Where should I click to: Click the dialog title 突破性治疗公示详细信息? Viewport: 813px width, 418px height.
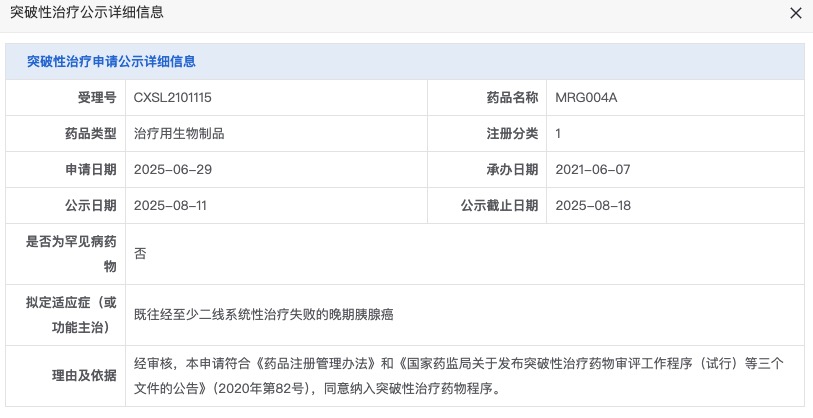point(87,12)
